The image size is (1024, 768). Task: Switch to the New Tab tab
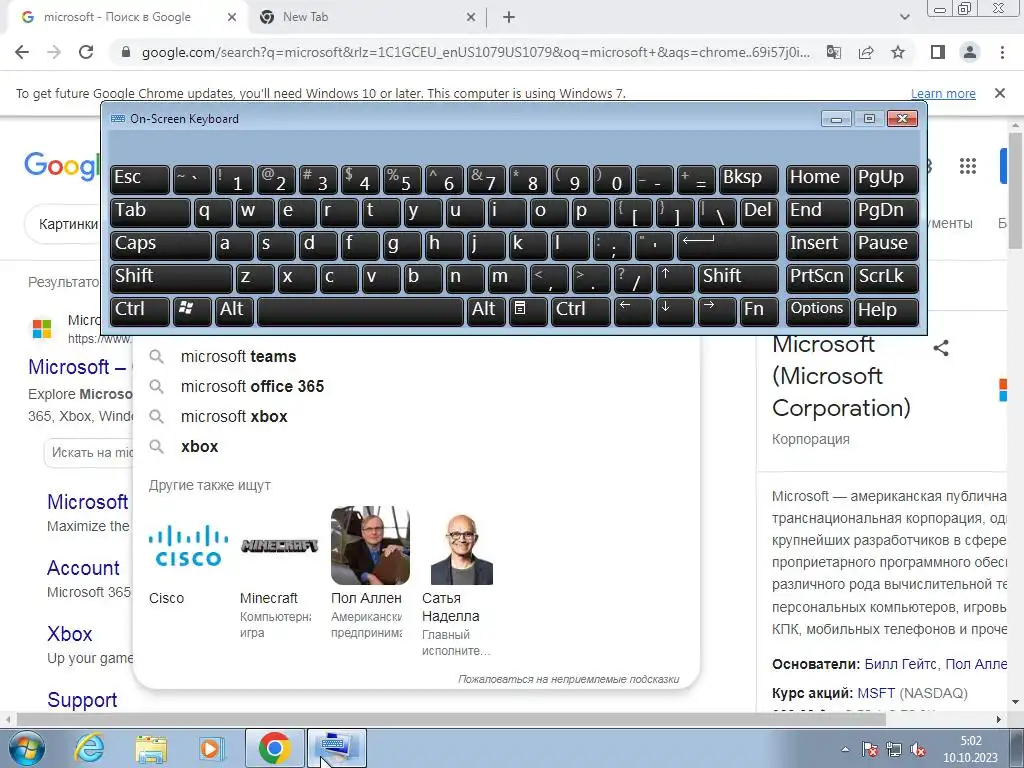point(306,18)
